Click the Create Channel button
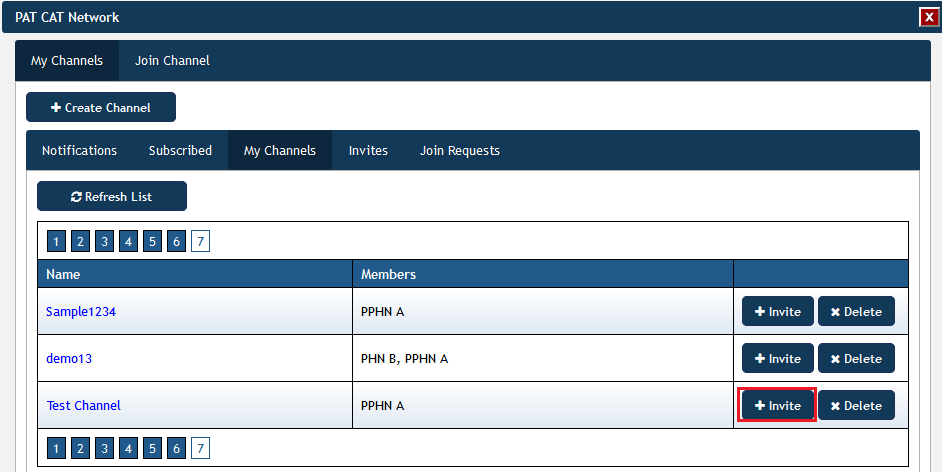The image size is (942, 472). [101, 107]
